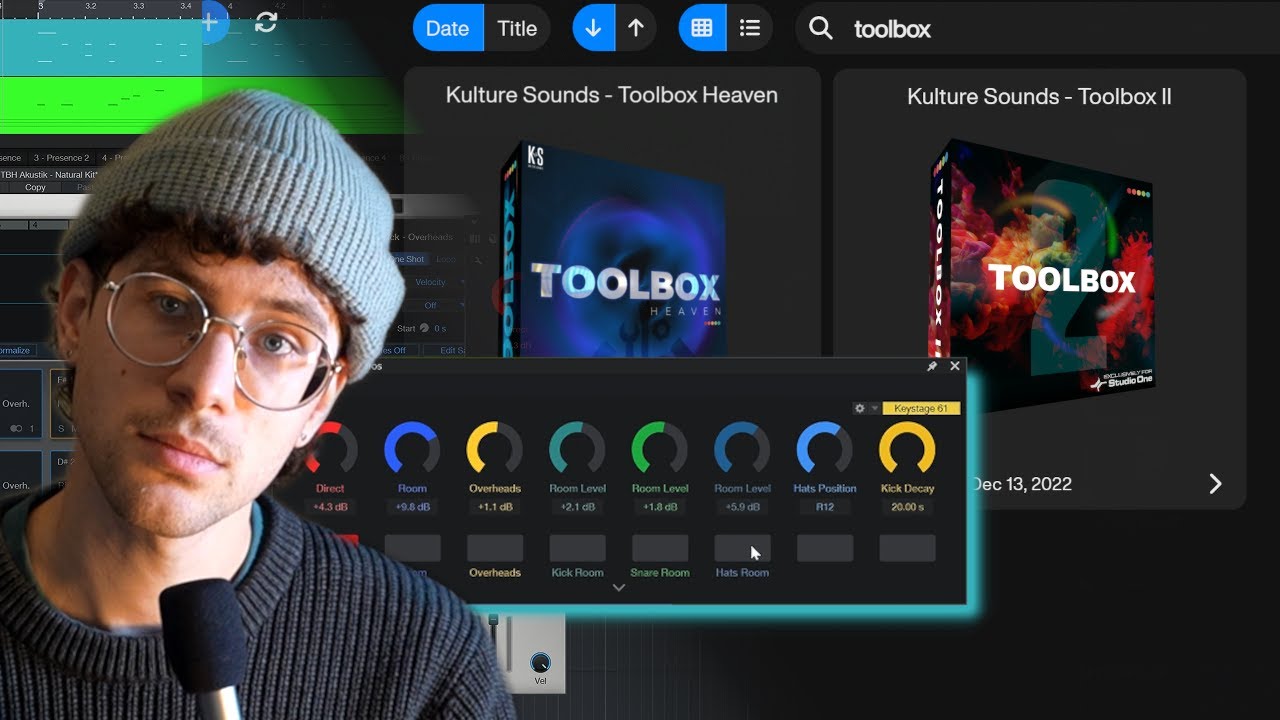Screen dimensions: 1280x720
Task: Click the red Direct knob
Action: [x=331, y=448]
